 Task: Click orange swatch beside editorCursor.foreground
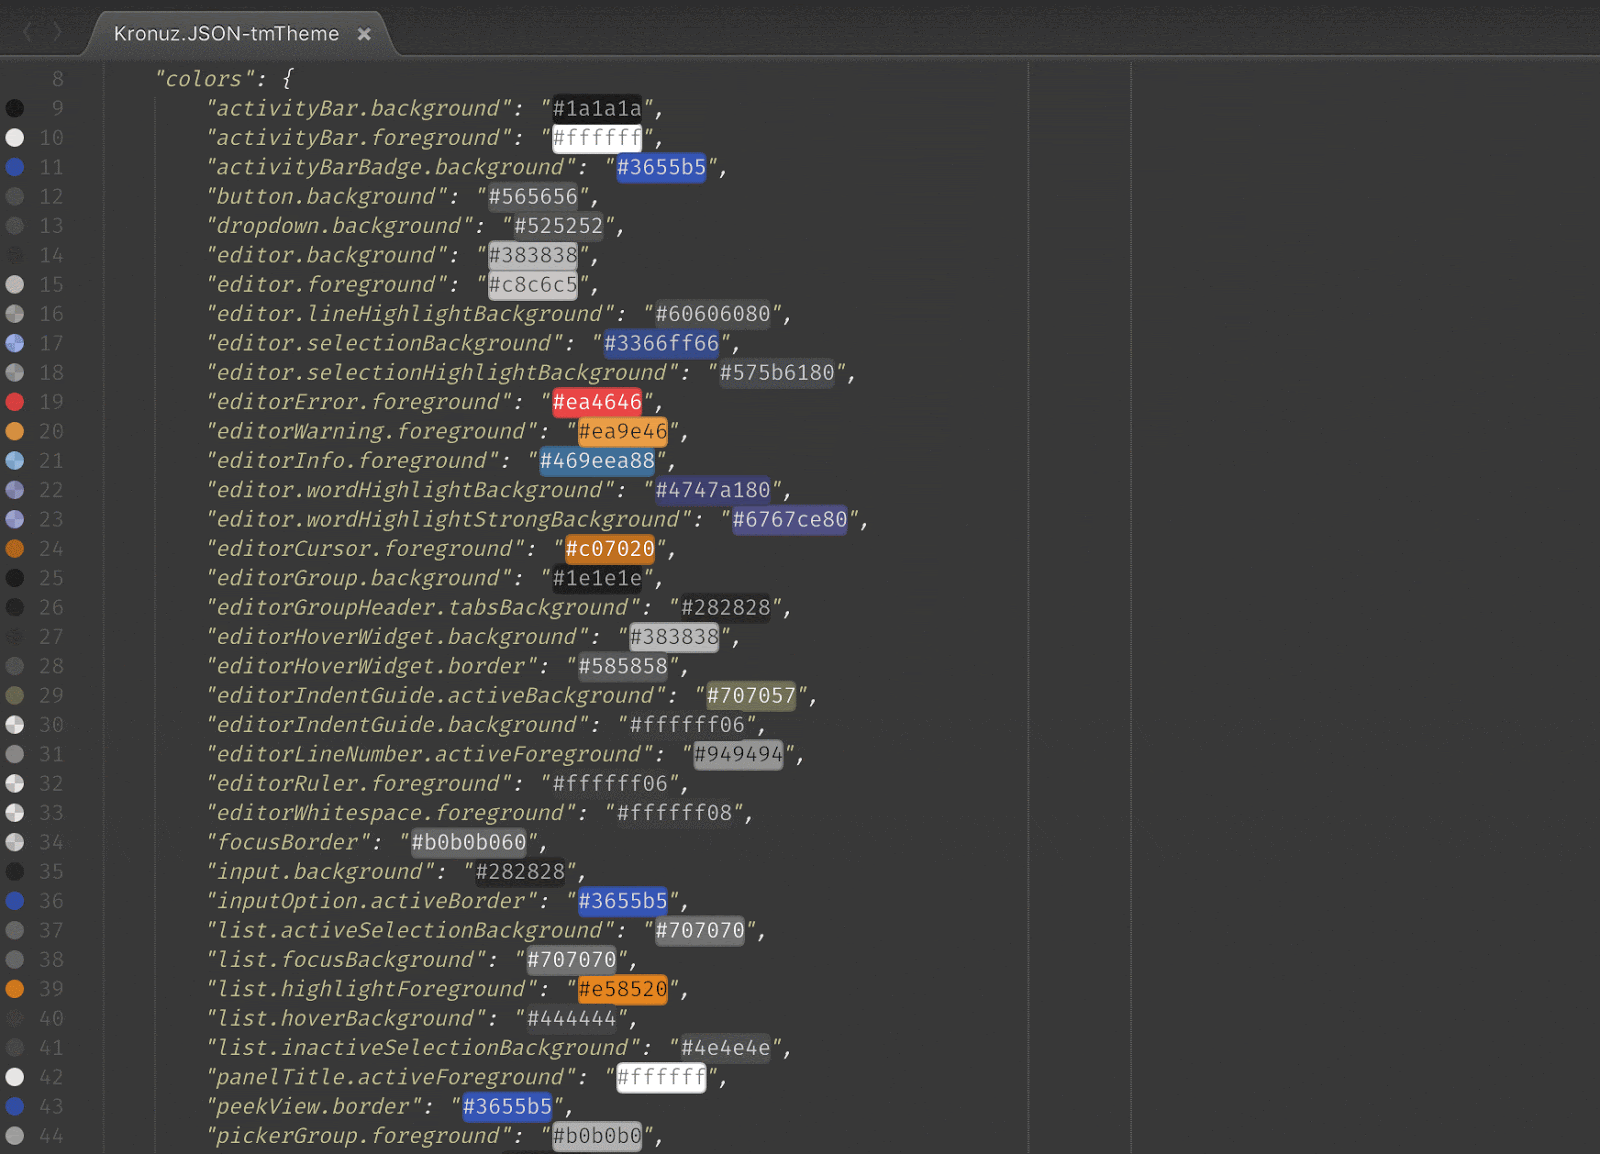point(16,549)
